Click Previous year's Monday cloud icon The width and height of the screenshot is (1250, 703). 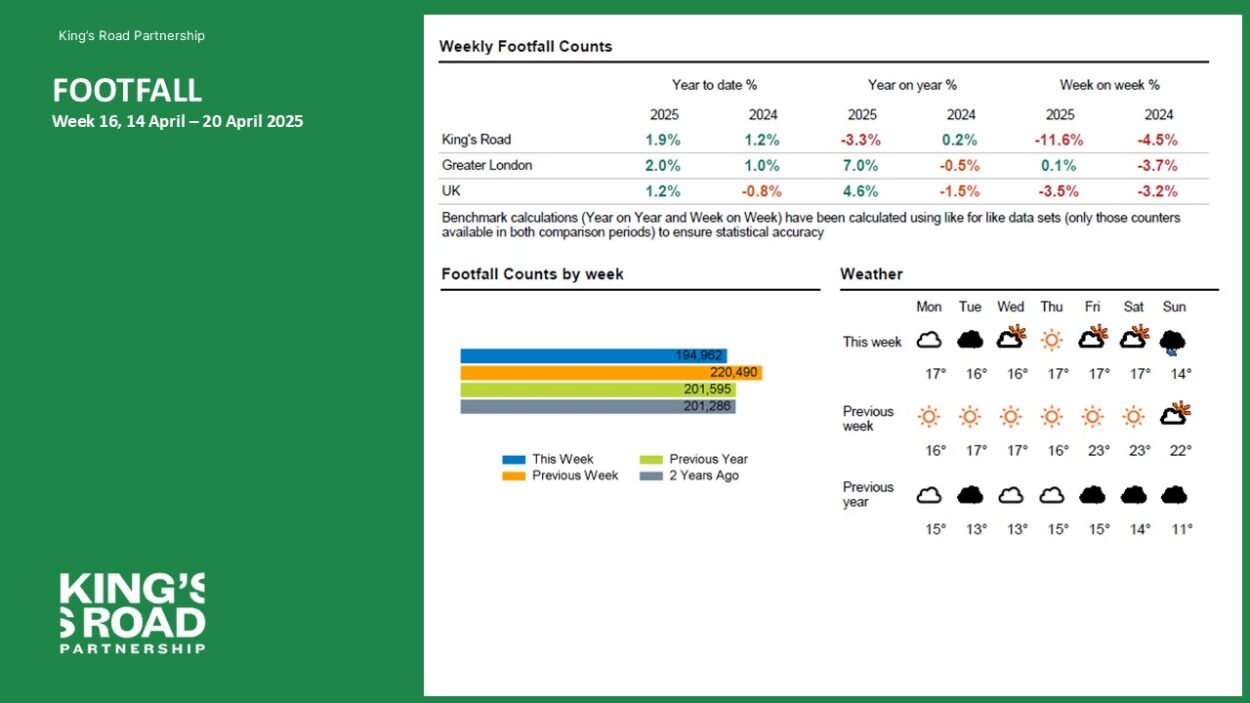click(930, 495)
